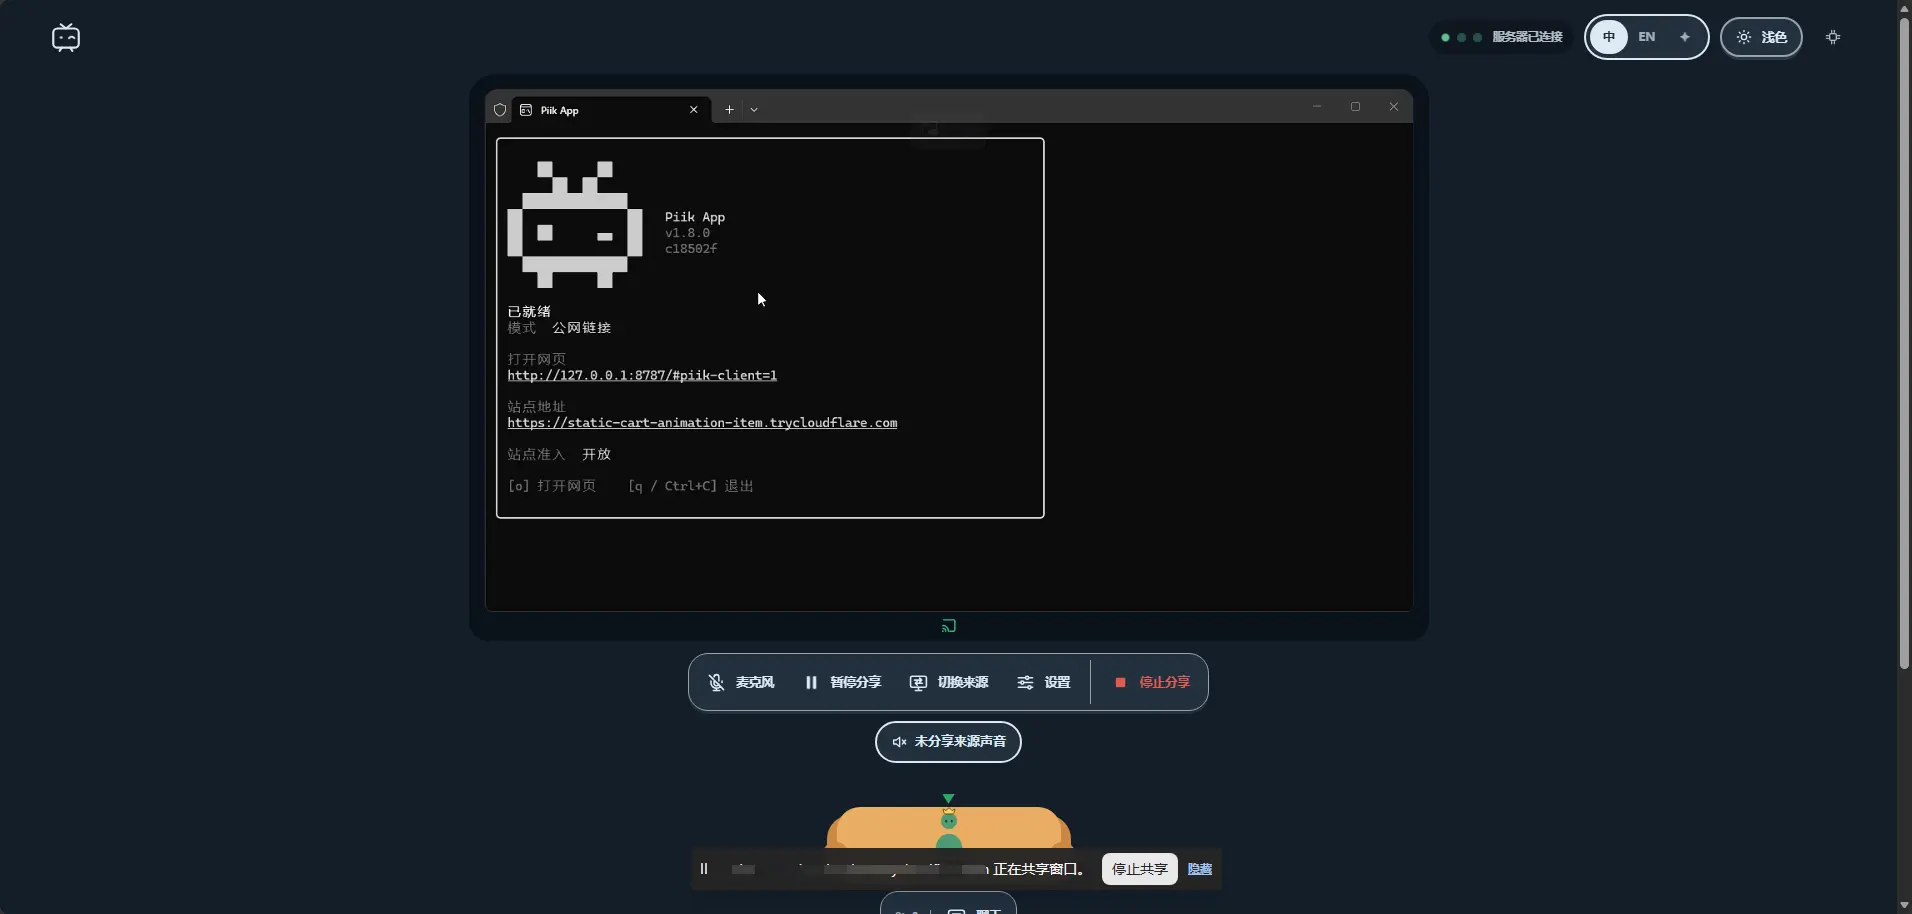This screenshot has height=914, width=1912.
Task: Click the page vertical scrollbar
Action: pyautogui.click(x=1904, y=342)
